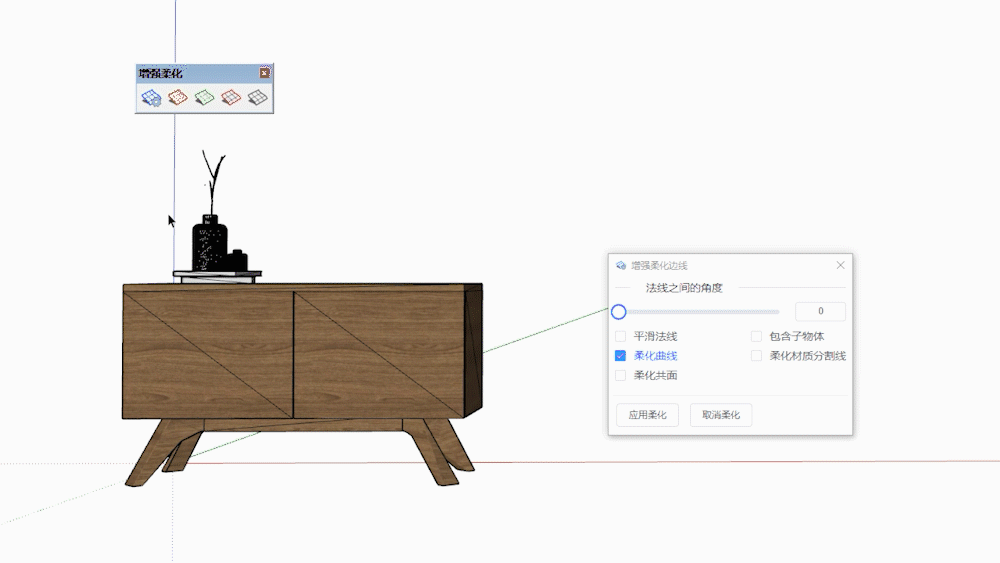The height and width of the screenshot is (563, 1000).
Task: Select the red grid soften icon
Action: coord(231,97)
